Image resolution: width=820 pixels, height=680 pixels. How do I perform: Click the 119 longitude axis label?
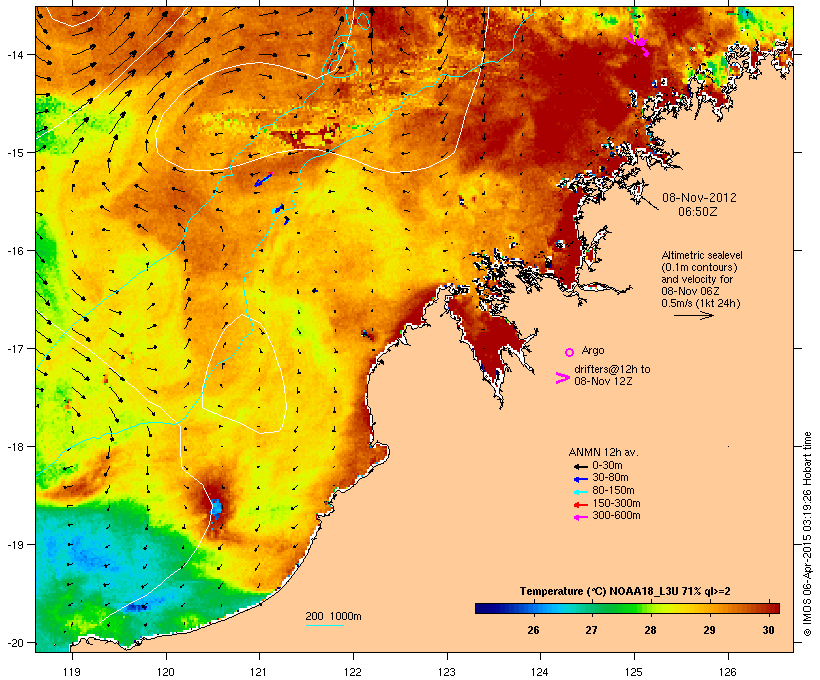(72, 672)
